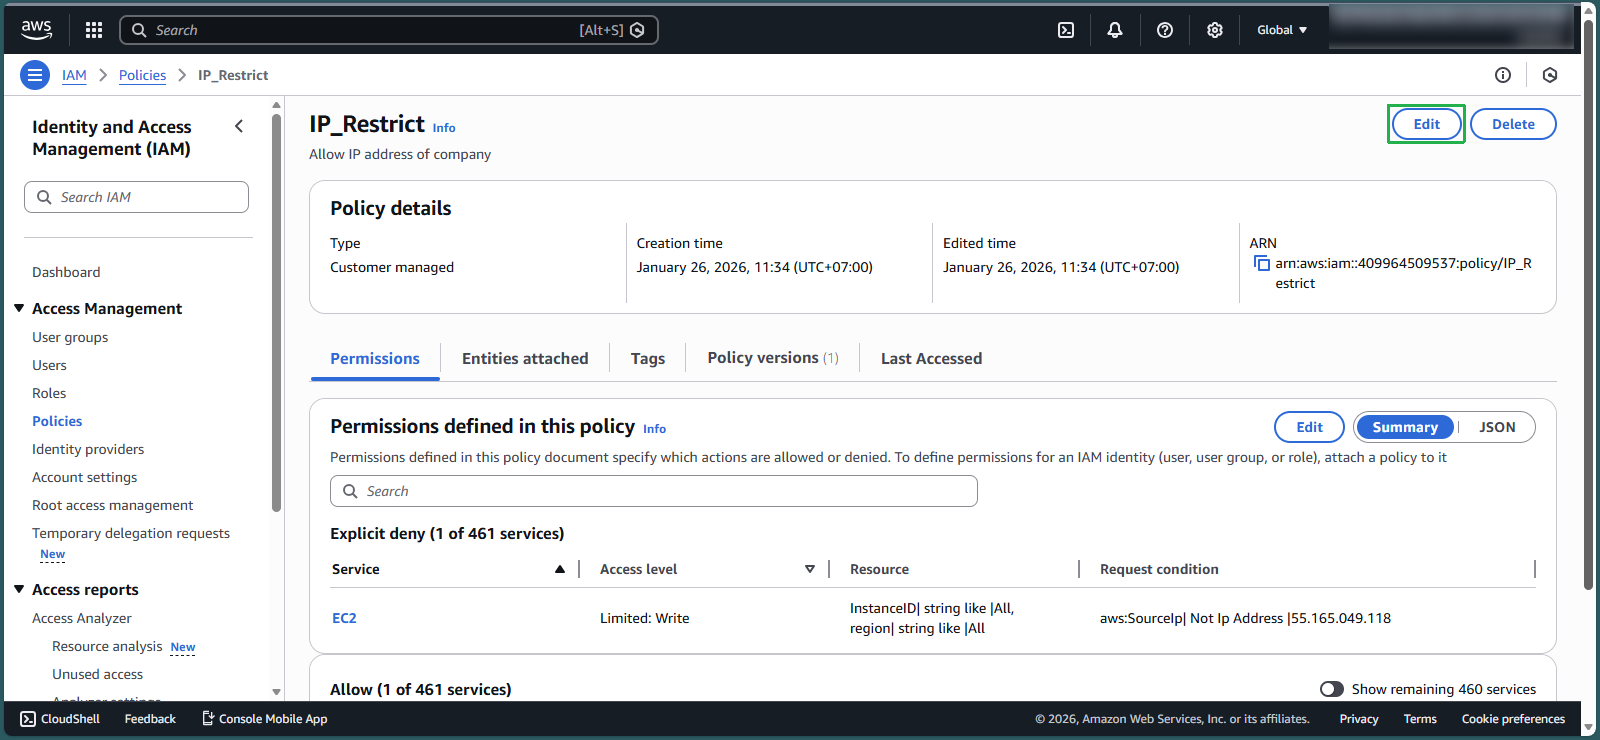Open the Policy versions tab
This screenshot has height=740, width=1600.
(773, 358)
